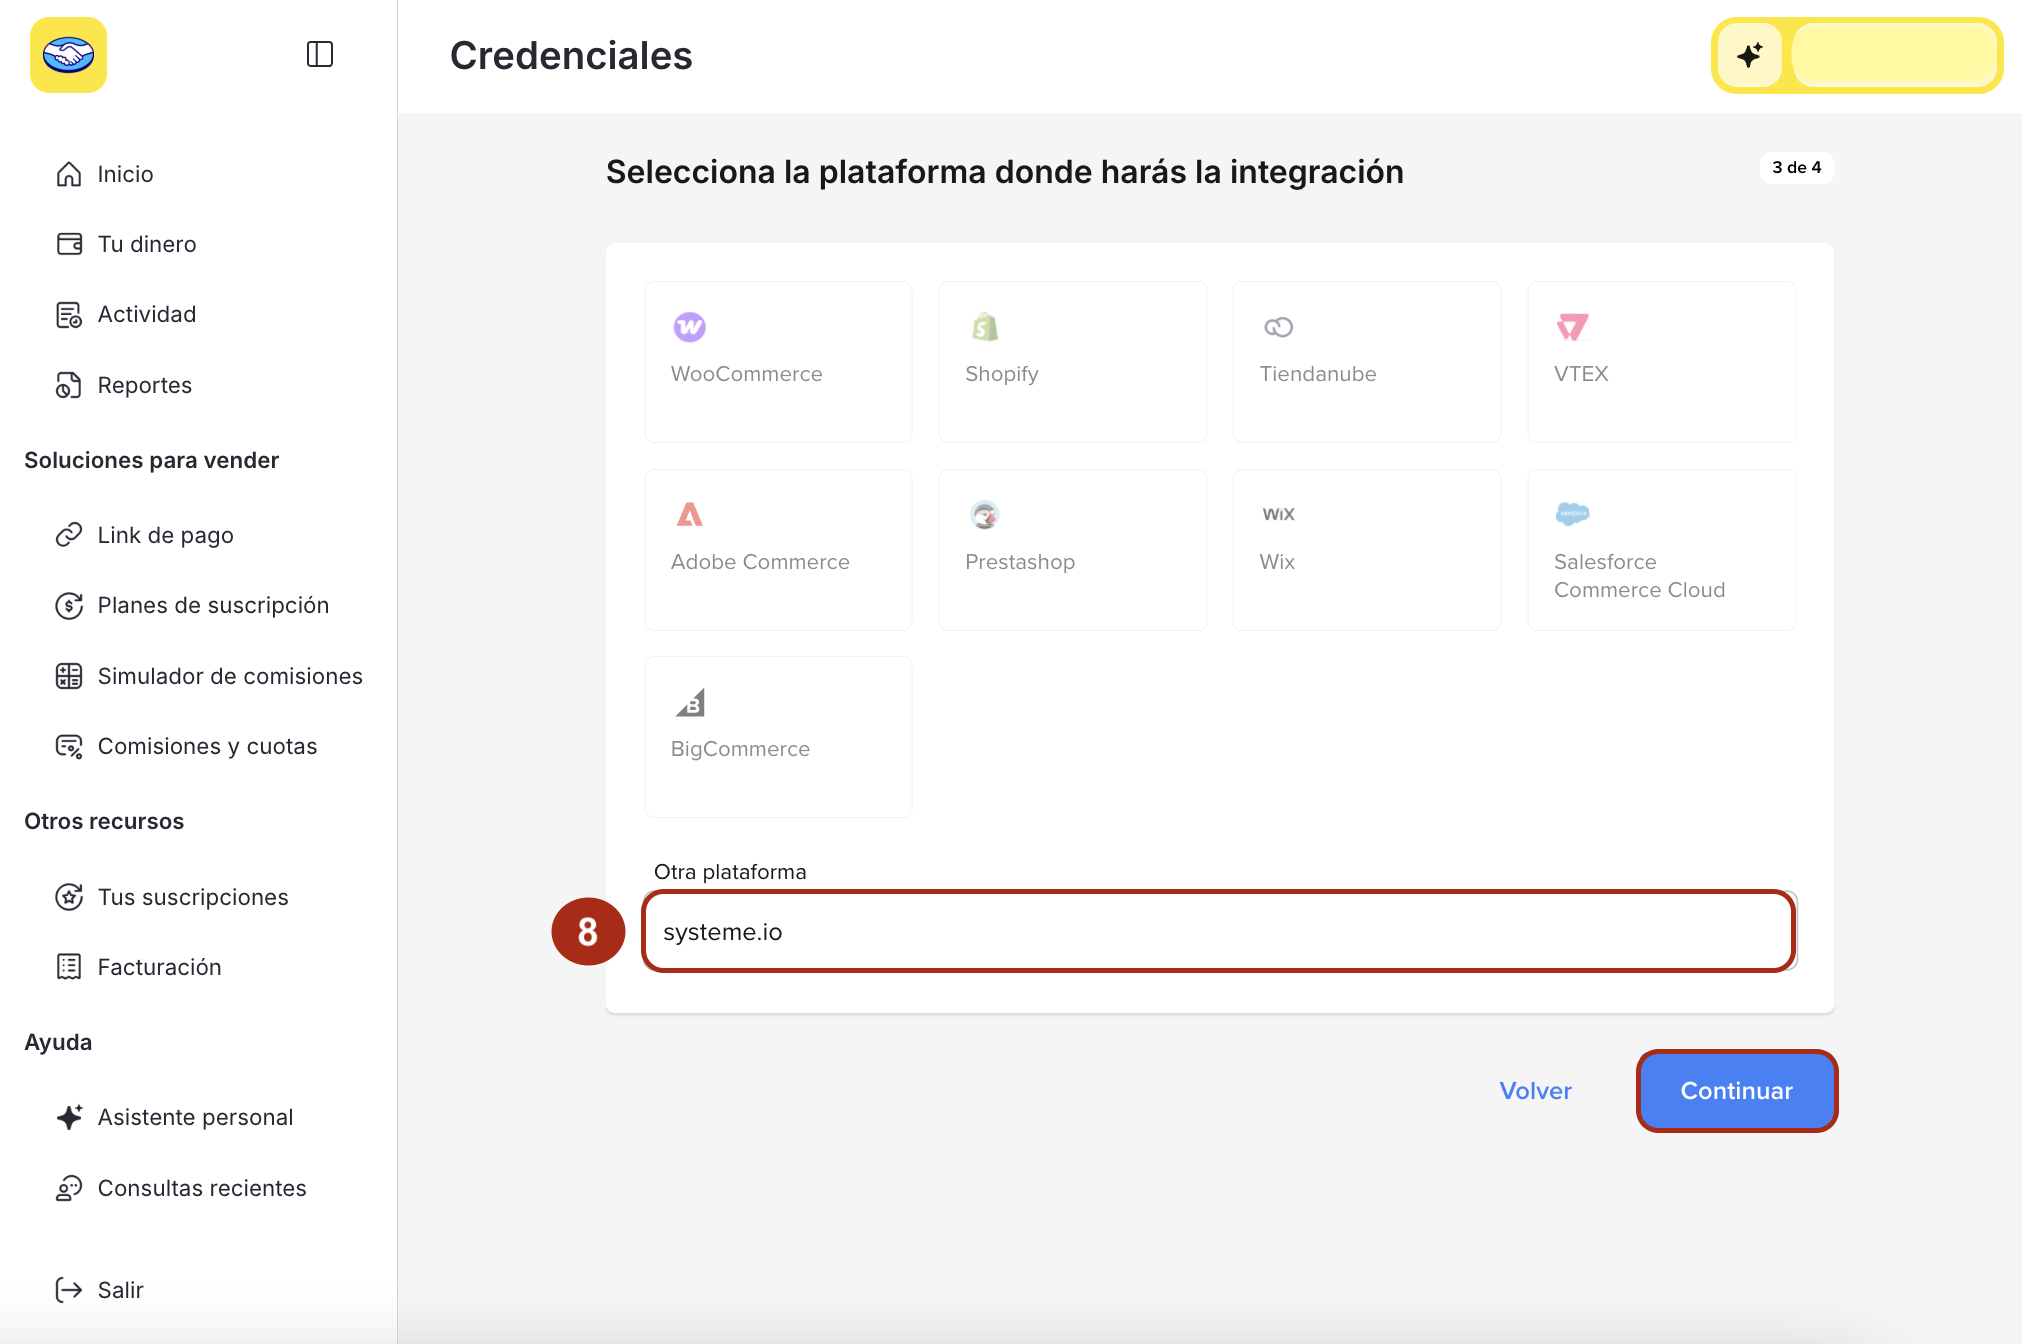Click the Actividad list icon
The image size is (2022, 1344).
69,315
